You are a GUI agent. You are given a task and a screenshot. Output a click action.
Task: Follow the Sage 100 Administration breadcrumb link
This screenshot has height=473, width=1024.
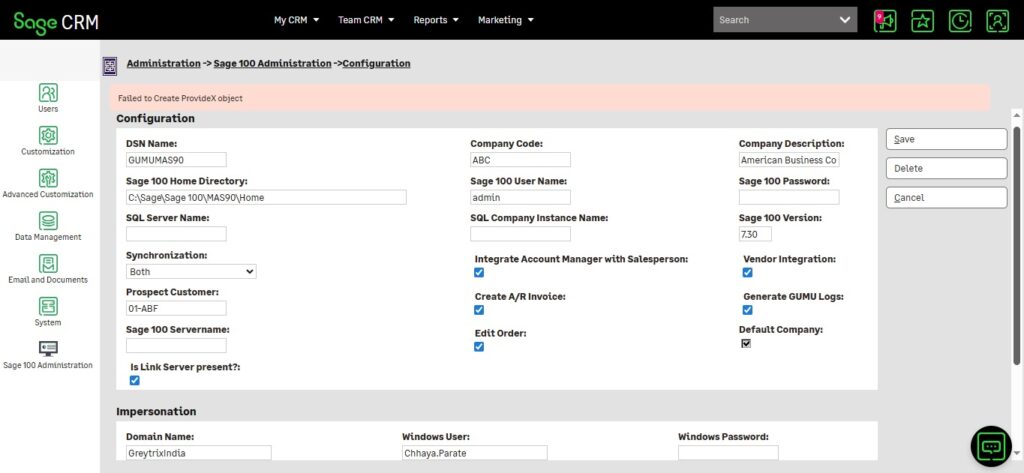272,63
